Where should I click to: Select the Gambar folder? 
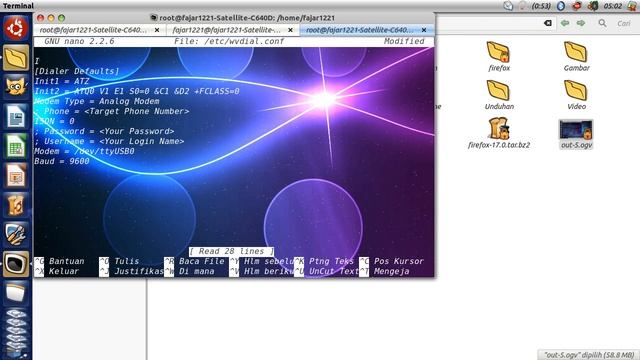576,57
